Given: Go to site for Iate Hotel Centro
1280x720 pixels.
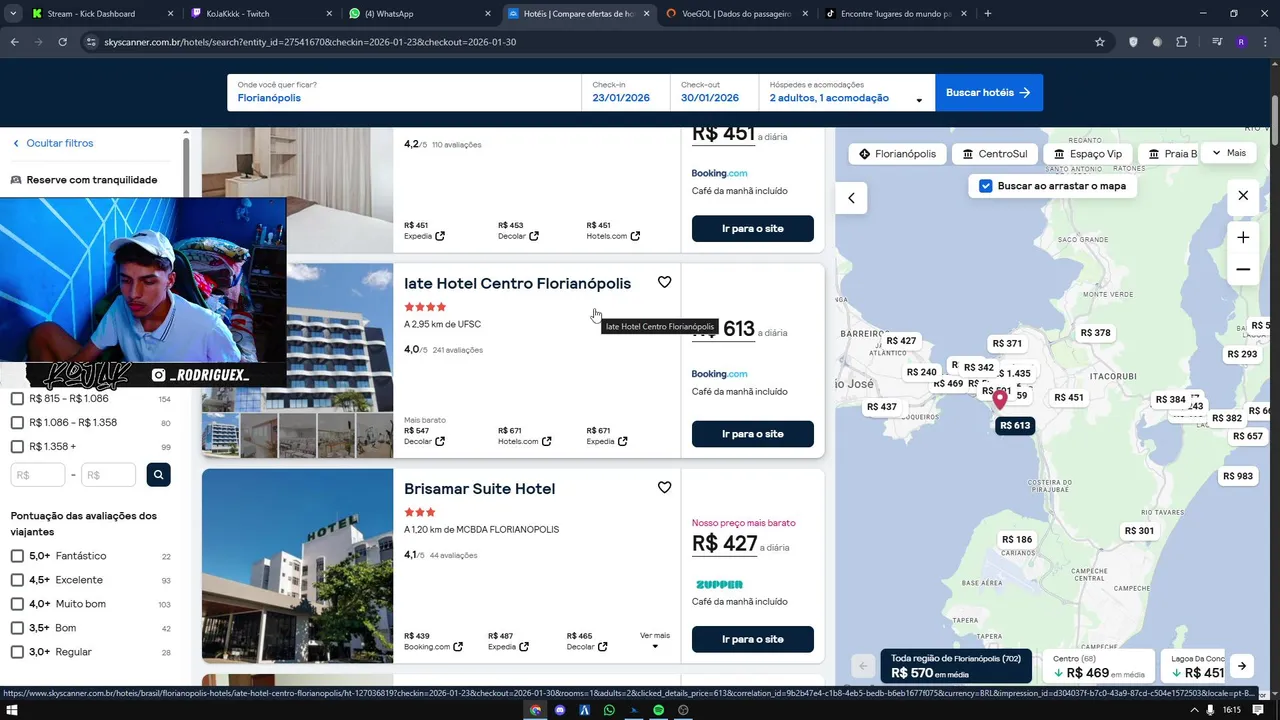Looking at the screenshot, I should point(753,434).
